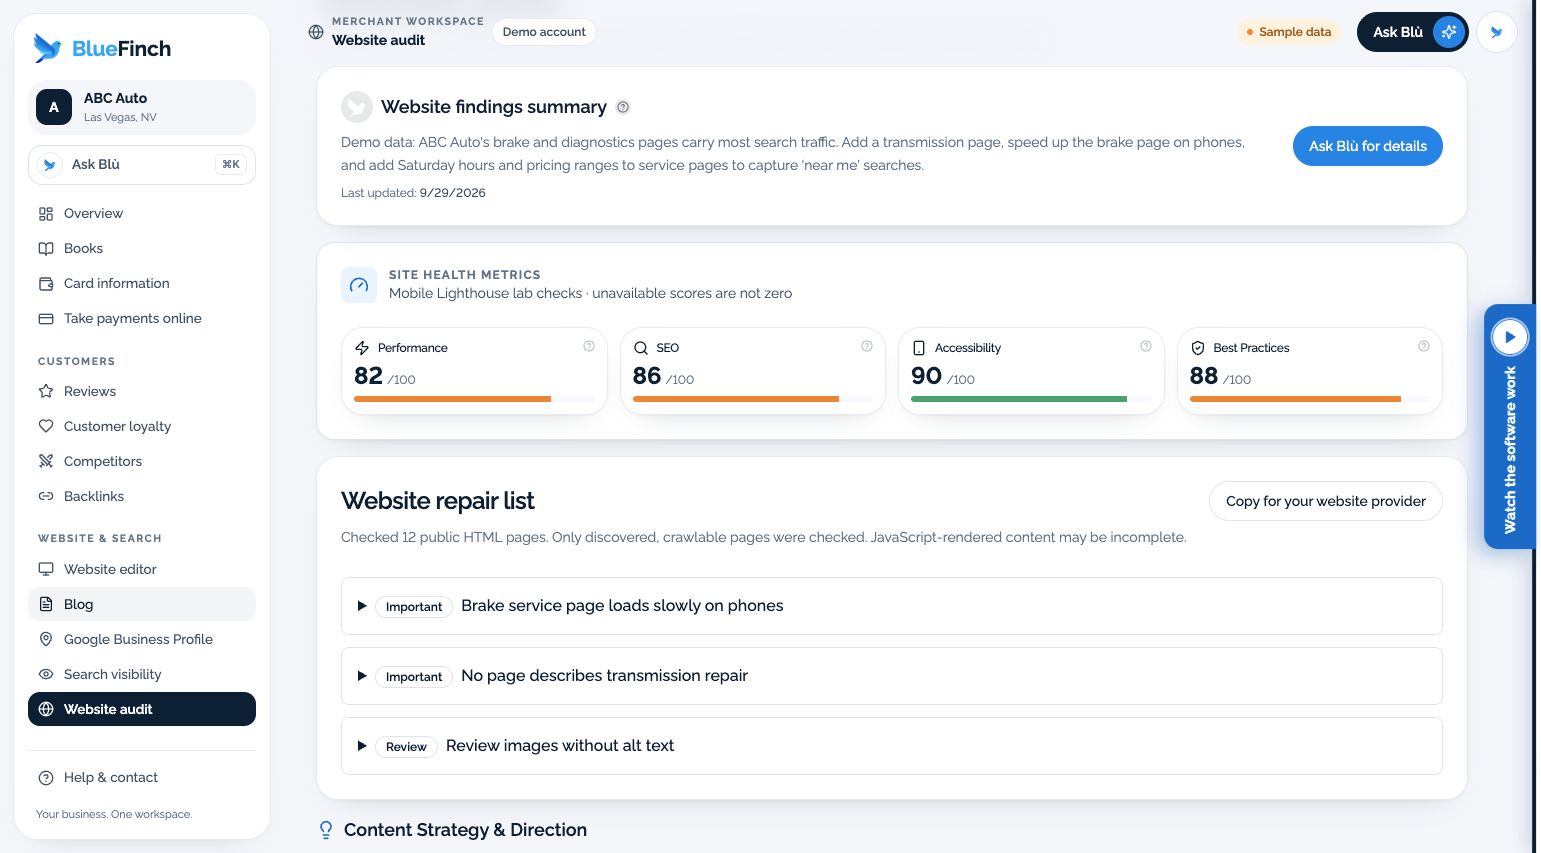
Task: Expand Brake service page loads slowly item
Action: (x=892, y=606)
